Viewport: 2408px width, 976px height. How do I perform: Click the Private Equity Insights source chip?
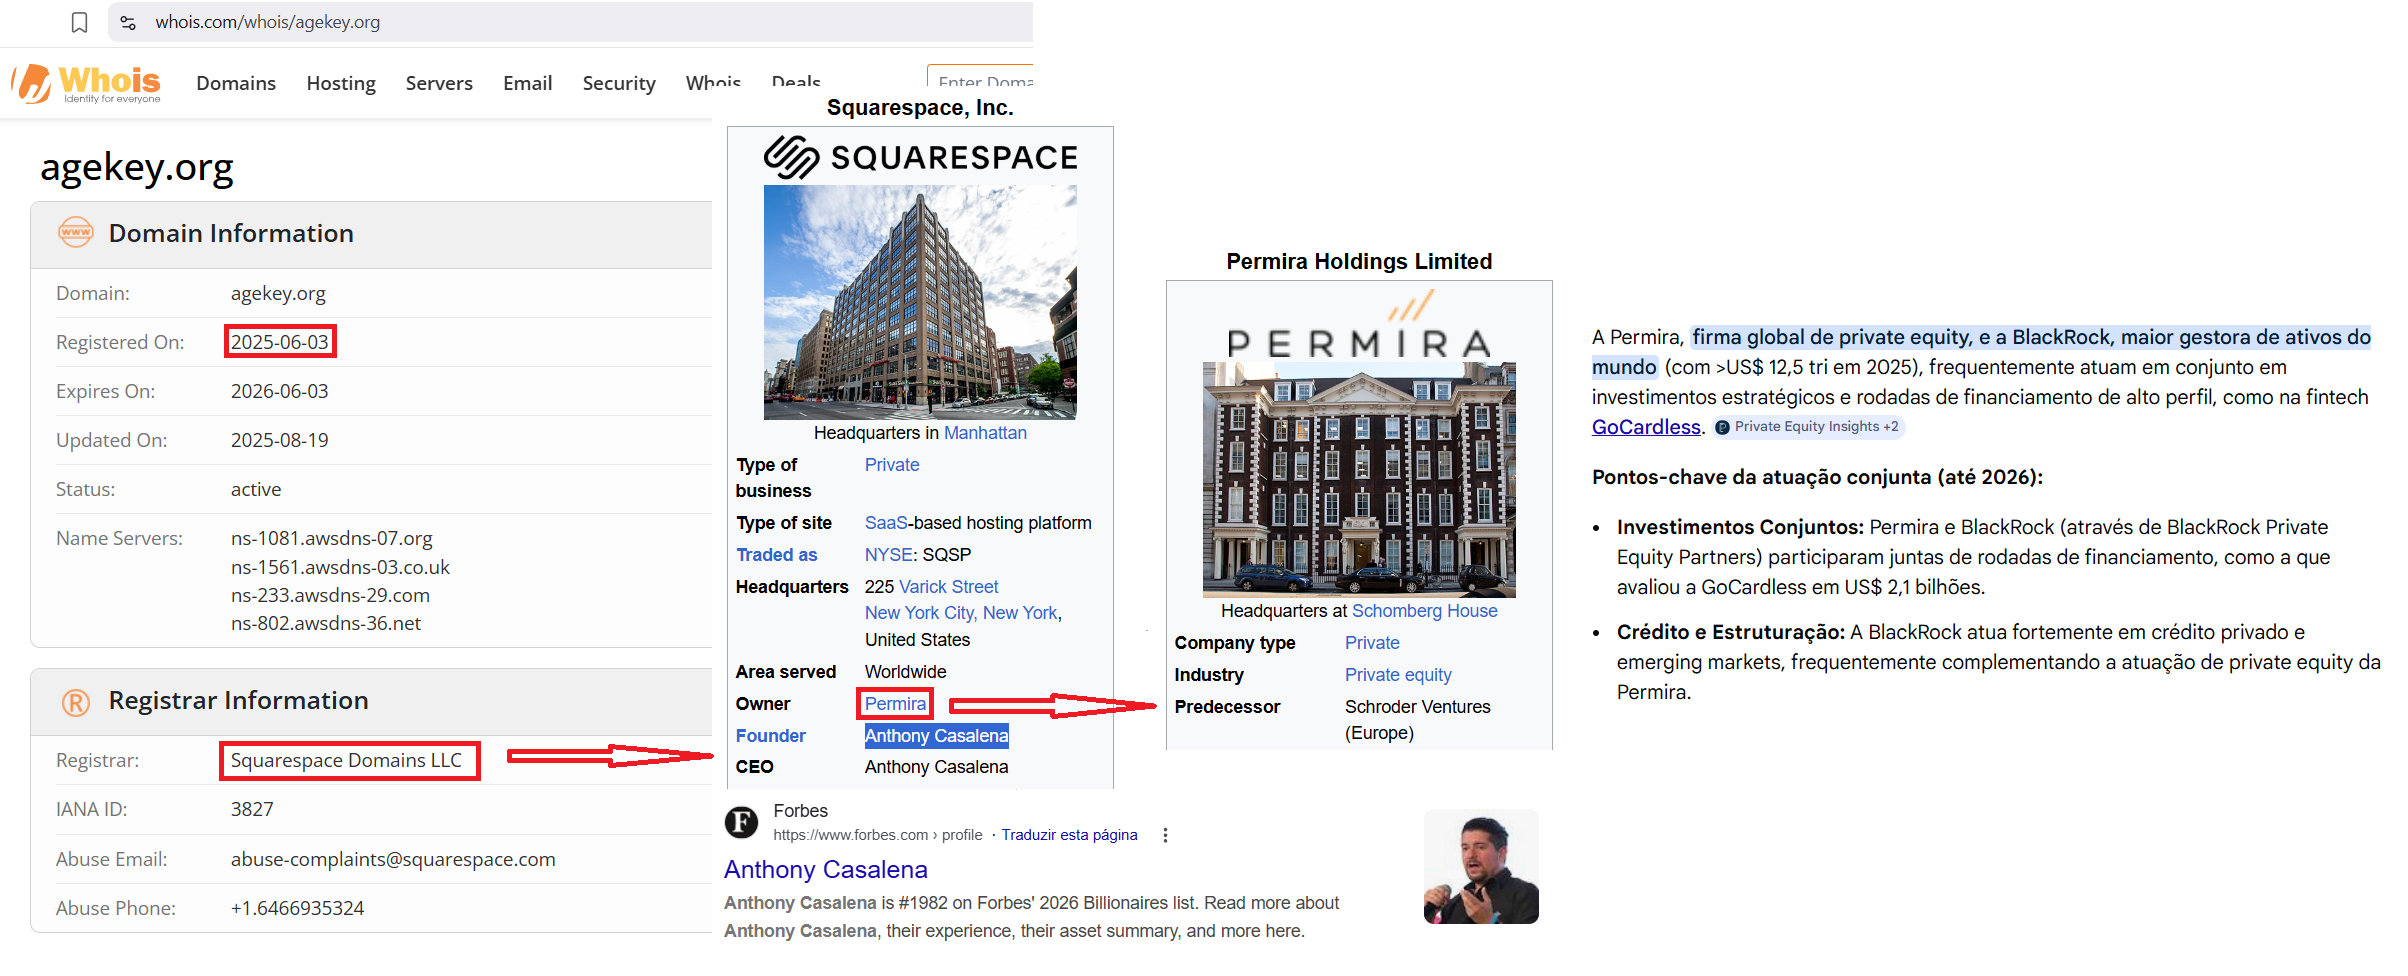pyautogui.click(x=1809, y=427)
